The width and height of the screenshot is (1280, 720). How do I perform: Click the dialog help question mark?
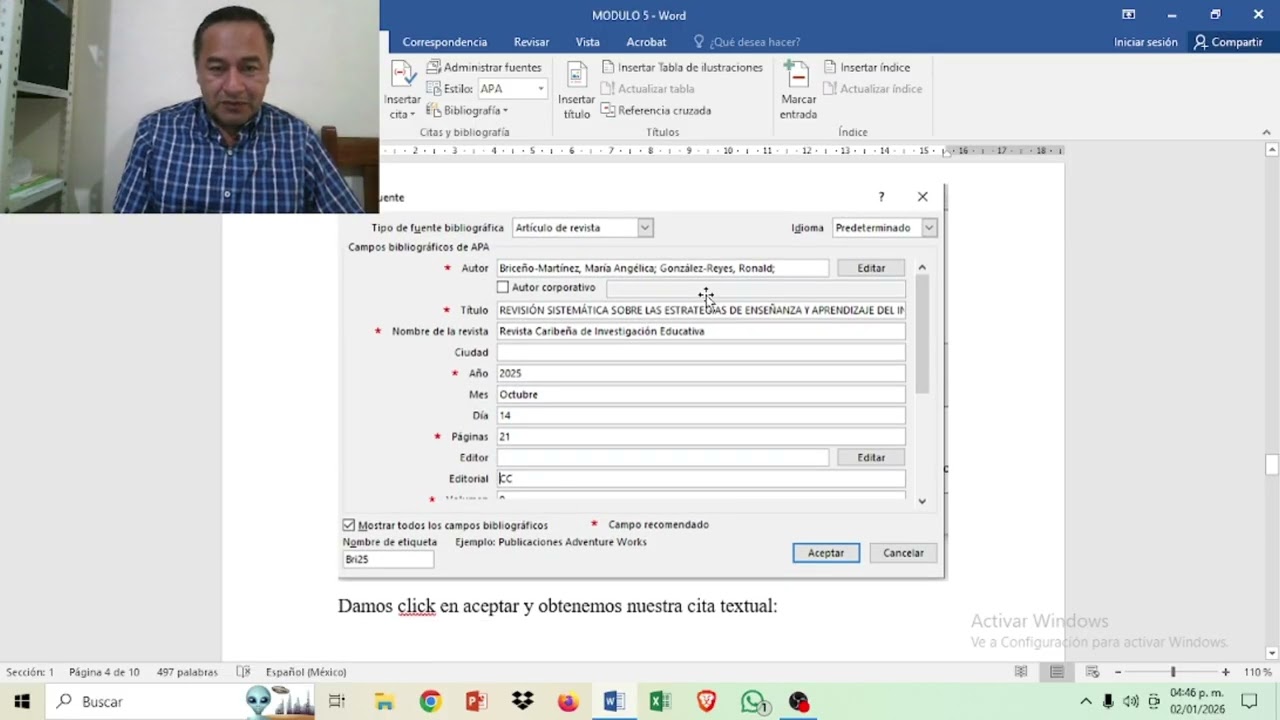[x=881, y=197]
